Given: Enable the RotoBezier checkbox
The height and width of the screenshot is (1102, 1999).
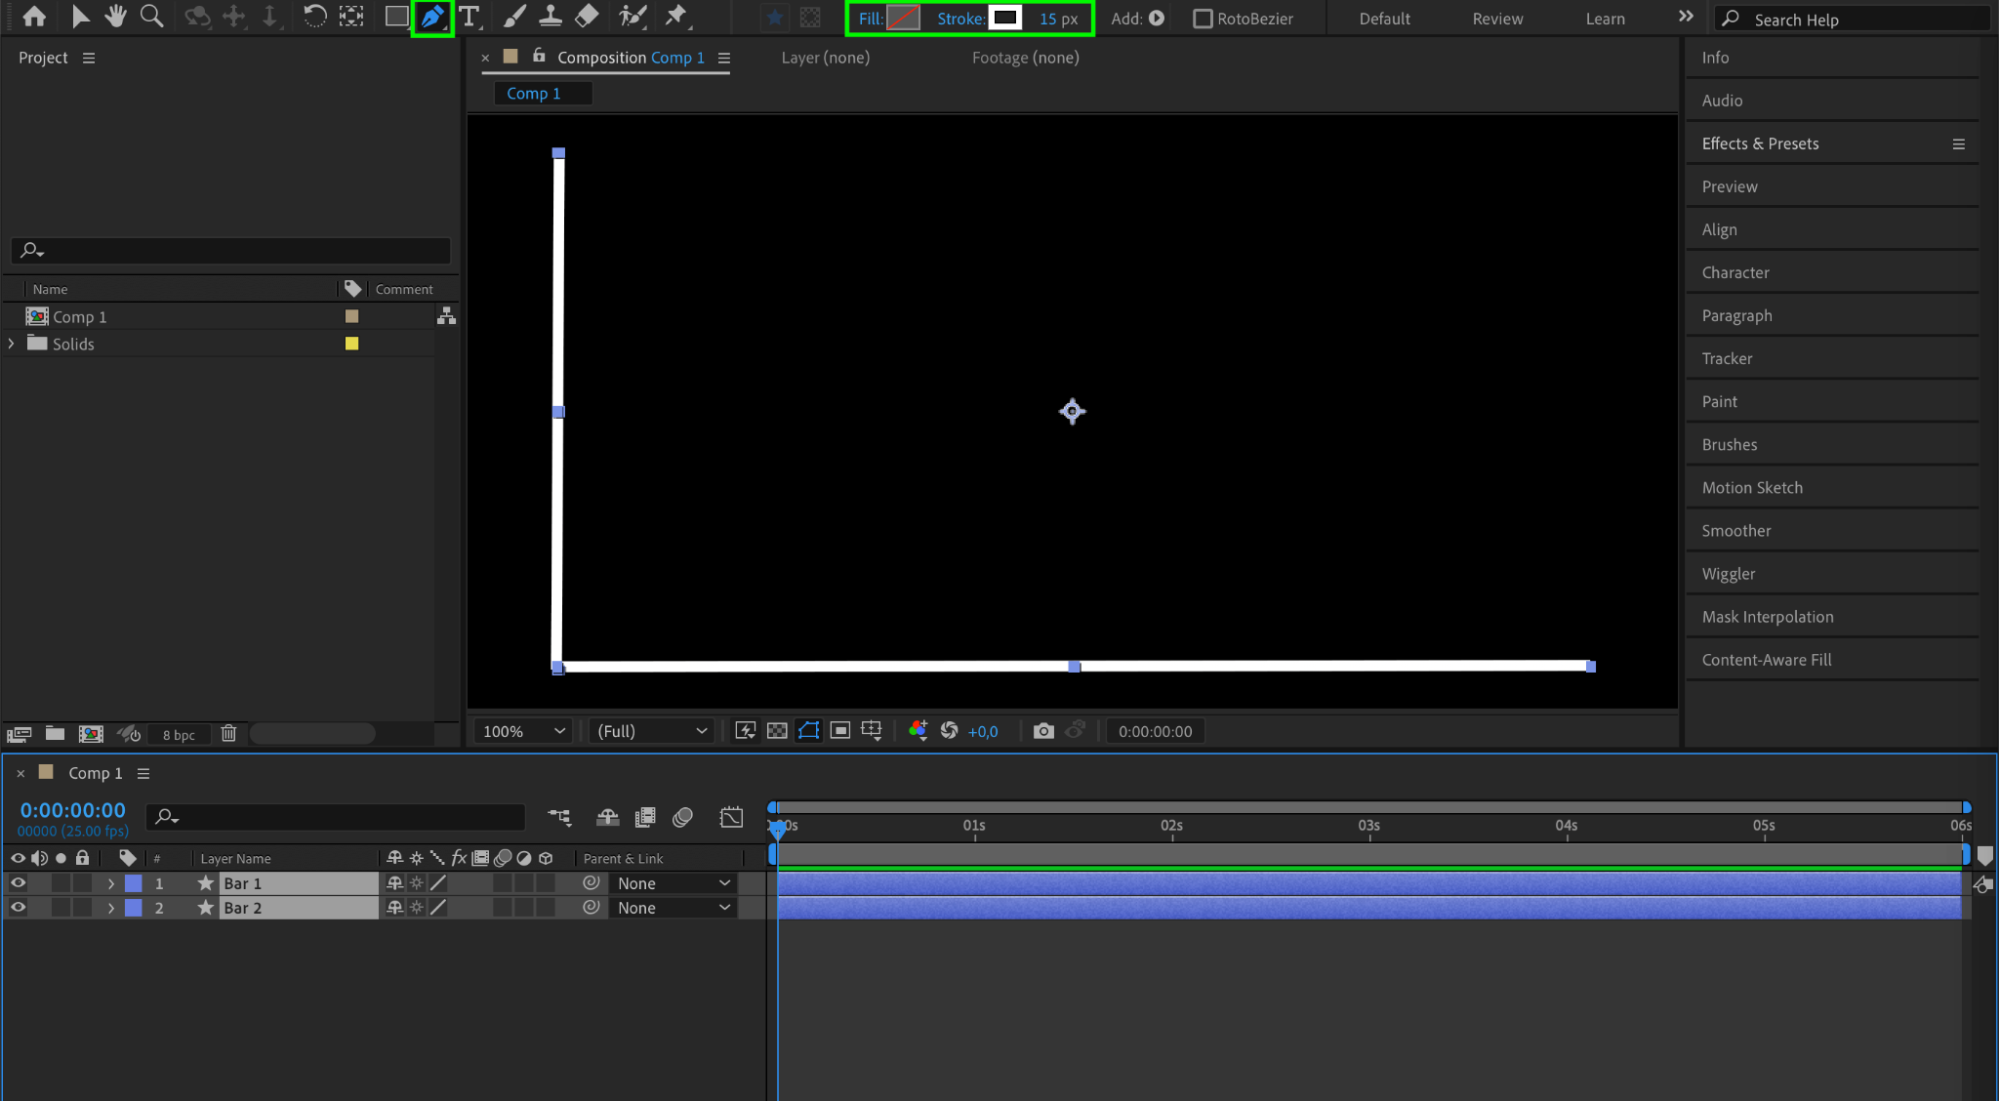Looking at the screenshot, I should click(x=1203, y=19).
